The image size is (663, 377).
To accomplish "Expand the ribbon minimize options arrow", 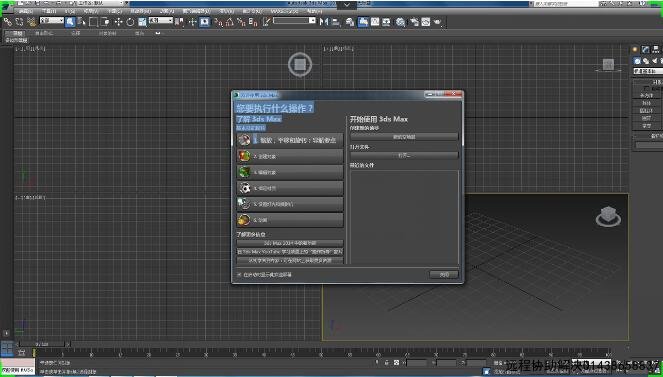I will (x=158, y=33).
